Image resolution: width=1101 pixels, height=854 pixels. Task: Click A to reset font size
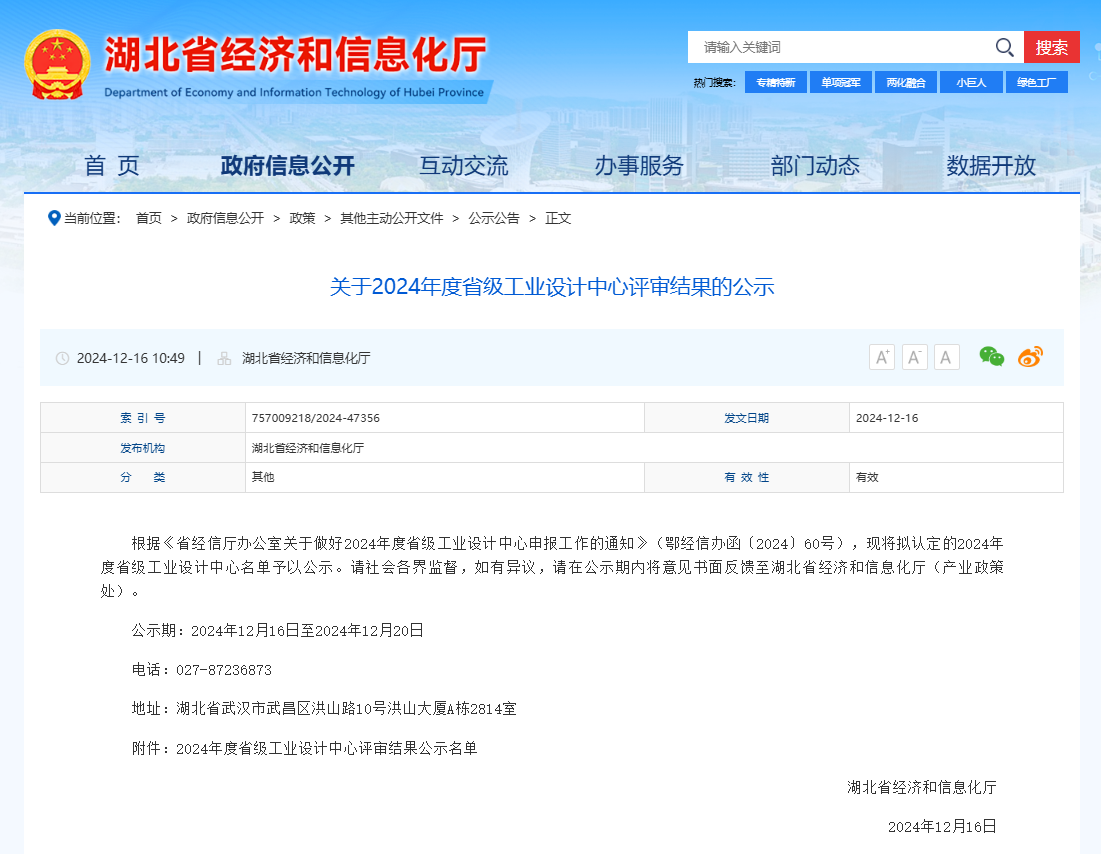946,356
